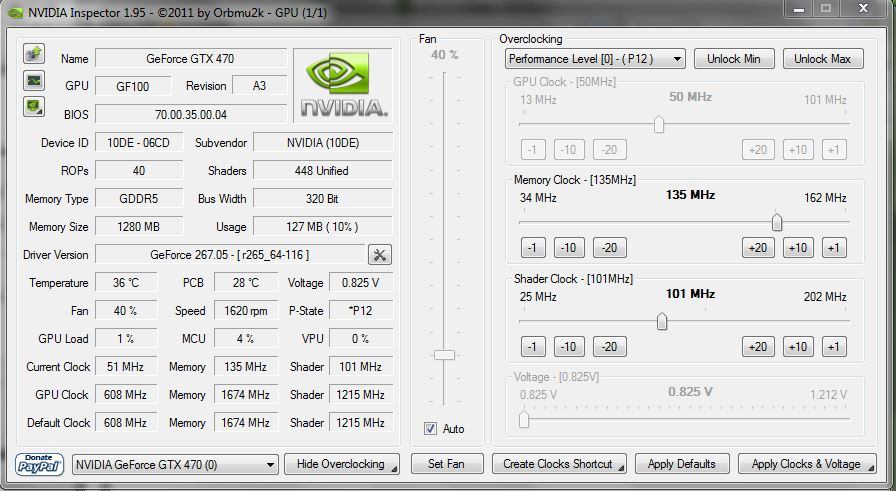
Task: Open Create Clocks Shortcut options
Action: tap(559, 464)
